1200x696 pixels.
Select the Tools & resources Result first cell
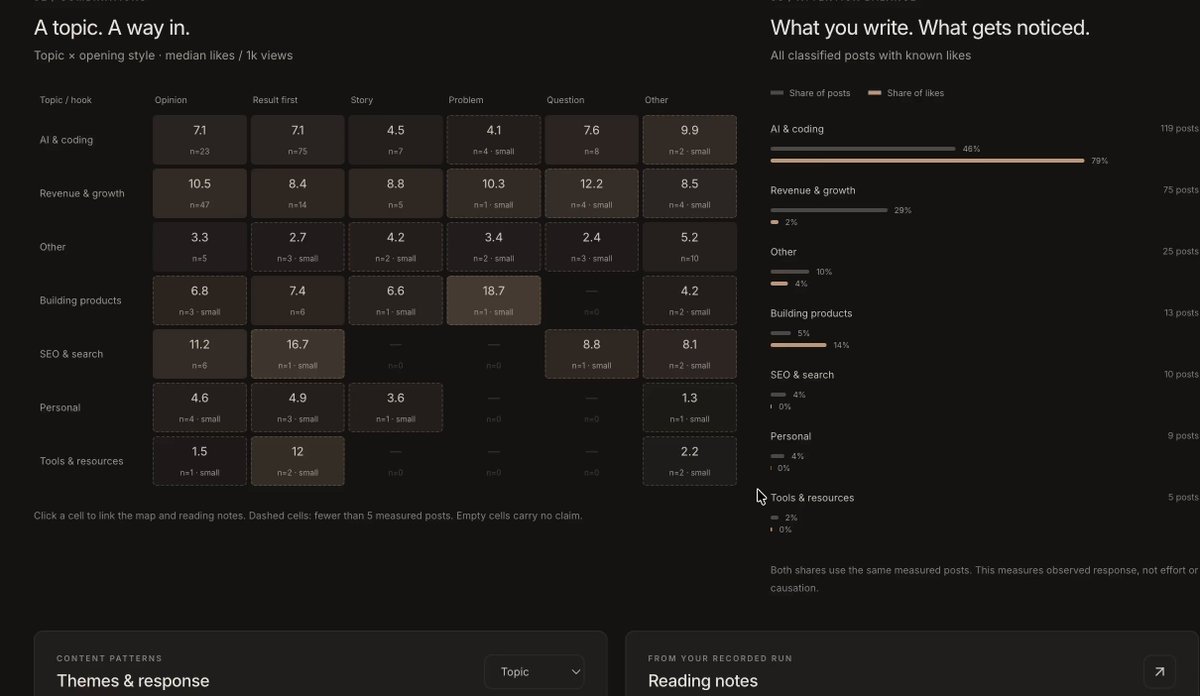(298, 461)
